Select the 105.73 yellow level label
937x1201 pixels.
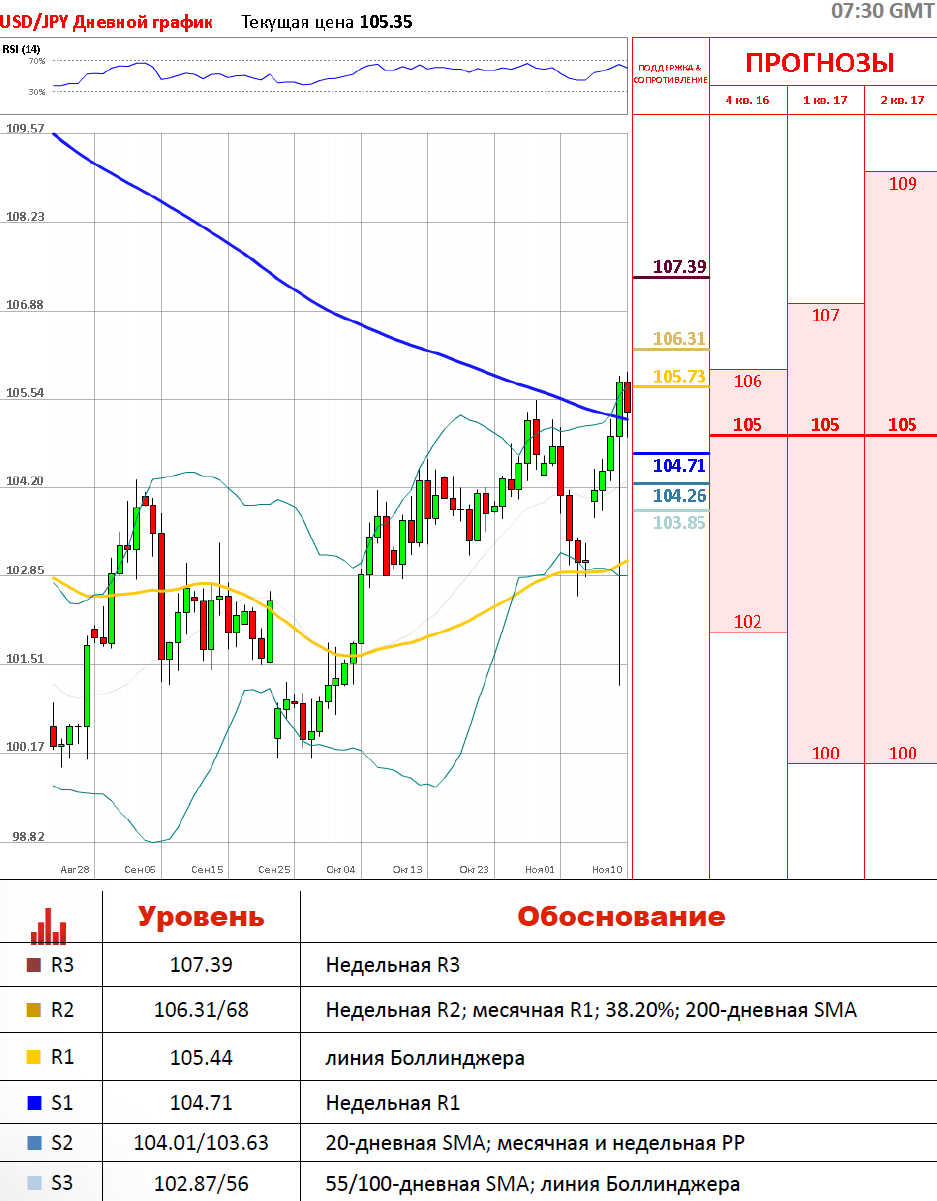tap(679, 377)
